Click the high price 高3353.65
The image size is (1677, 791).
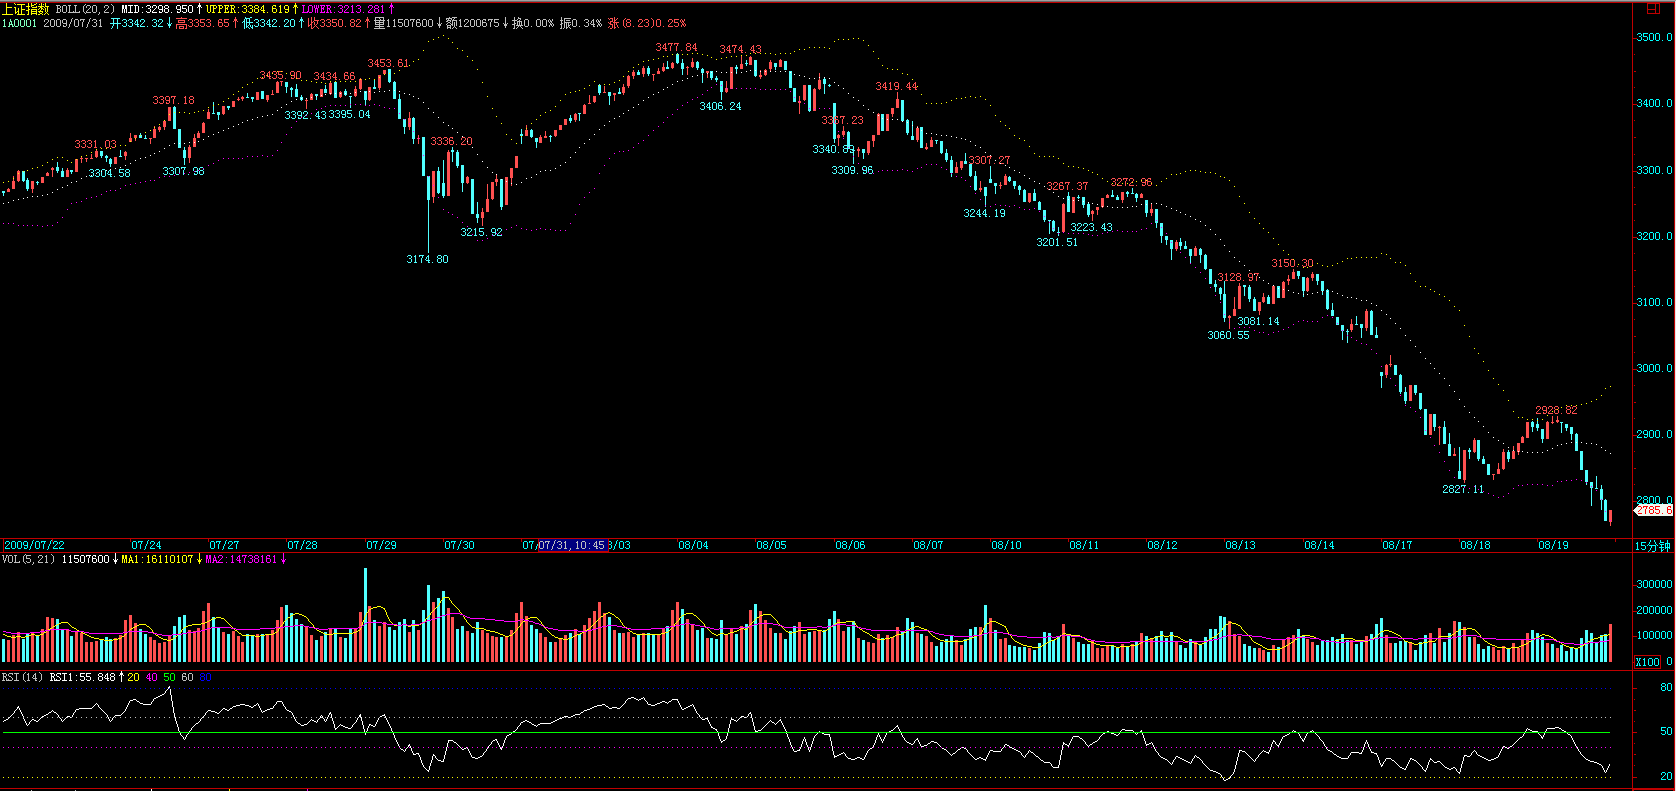202,23
